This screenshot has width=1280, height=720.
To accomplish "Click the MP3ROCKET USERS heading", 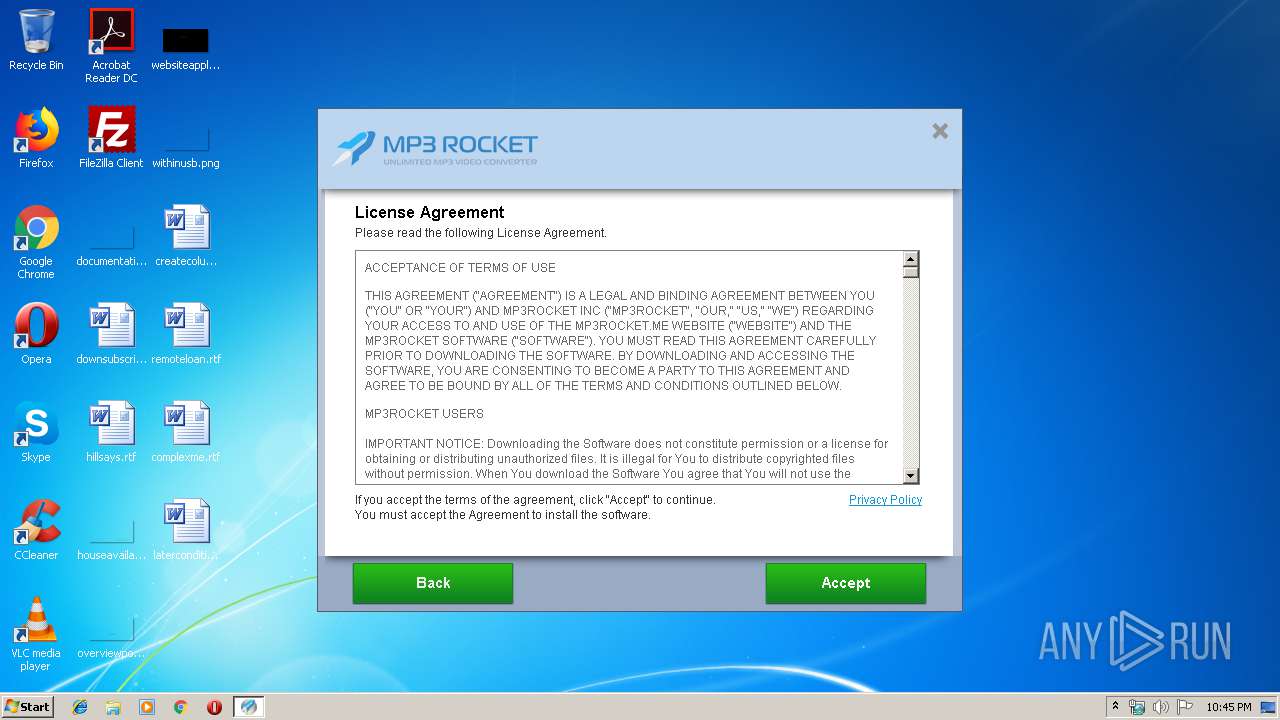I will (x=424, y=414).
